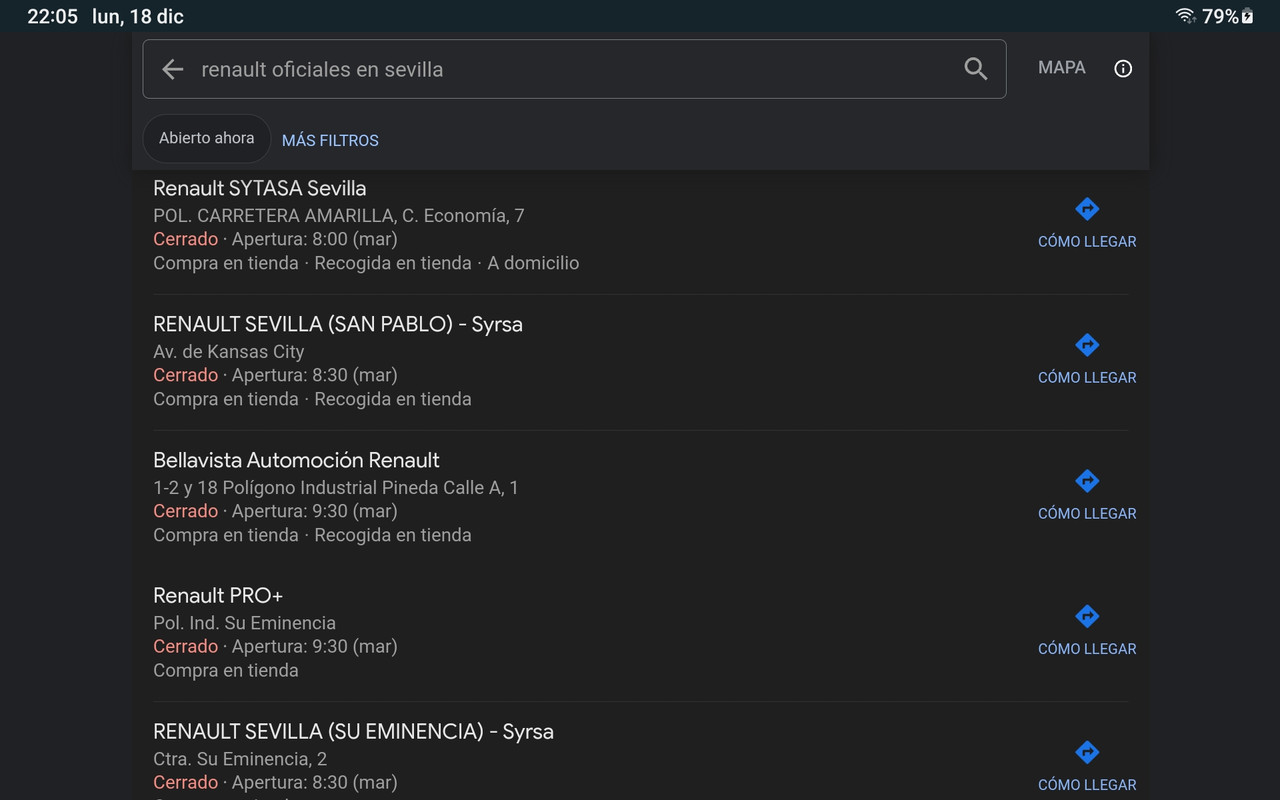Edit the search query field
The height and width of the screenshot is (800, 1280).
tap(574, 69)
